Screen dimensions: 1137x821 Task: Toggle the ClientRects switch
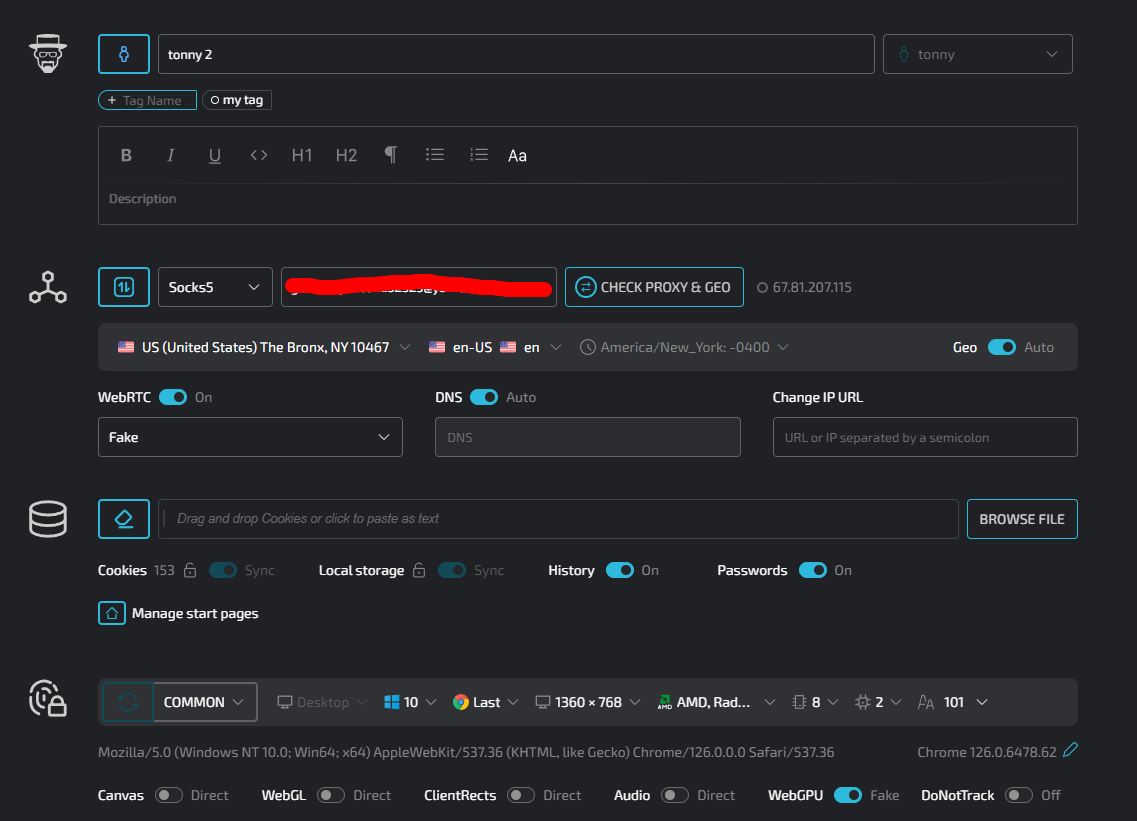(521, 796)
